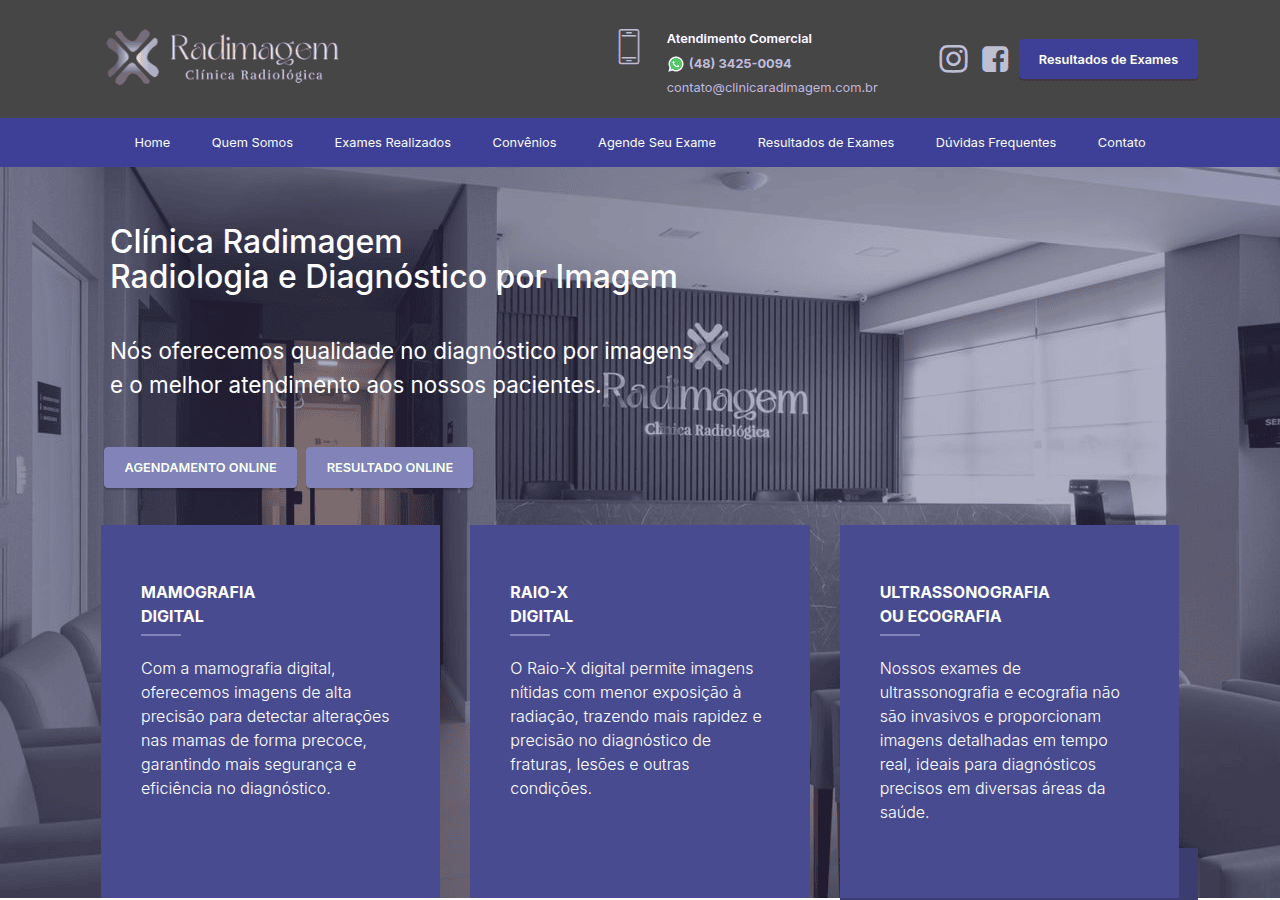Click the contato@clinicaradimagem.com.br email link

pos(772,88)
